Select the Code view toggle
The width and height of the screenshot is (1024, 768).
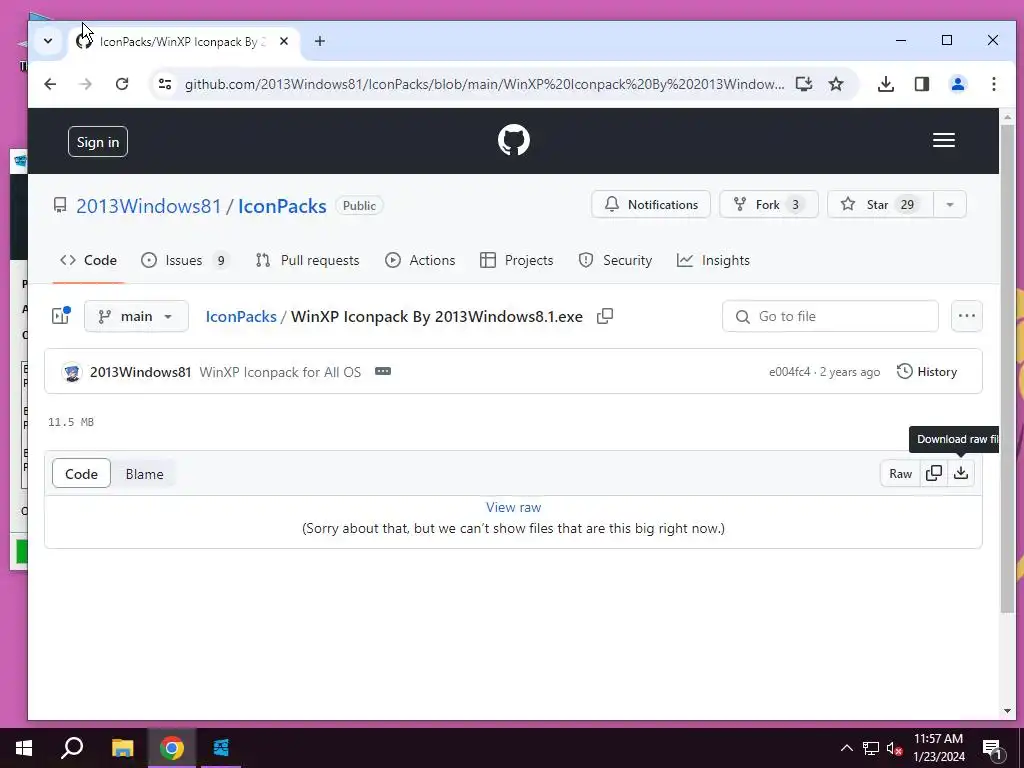click(x=82, y=474)
